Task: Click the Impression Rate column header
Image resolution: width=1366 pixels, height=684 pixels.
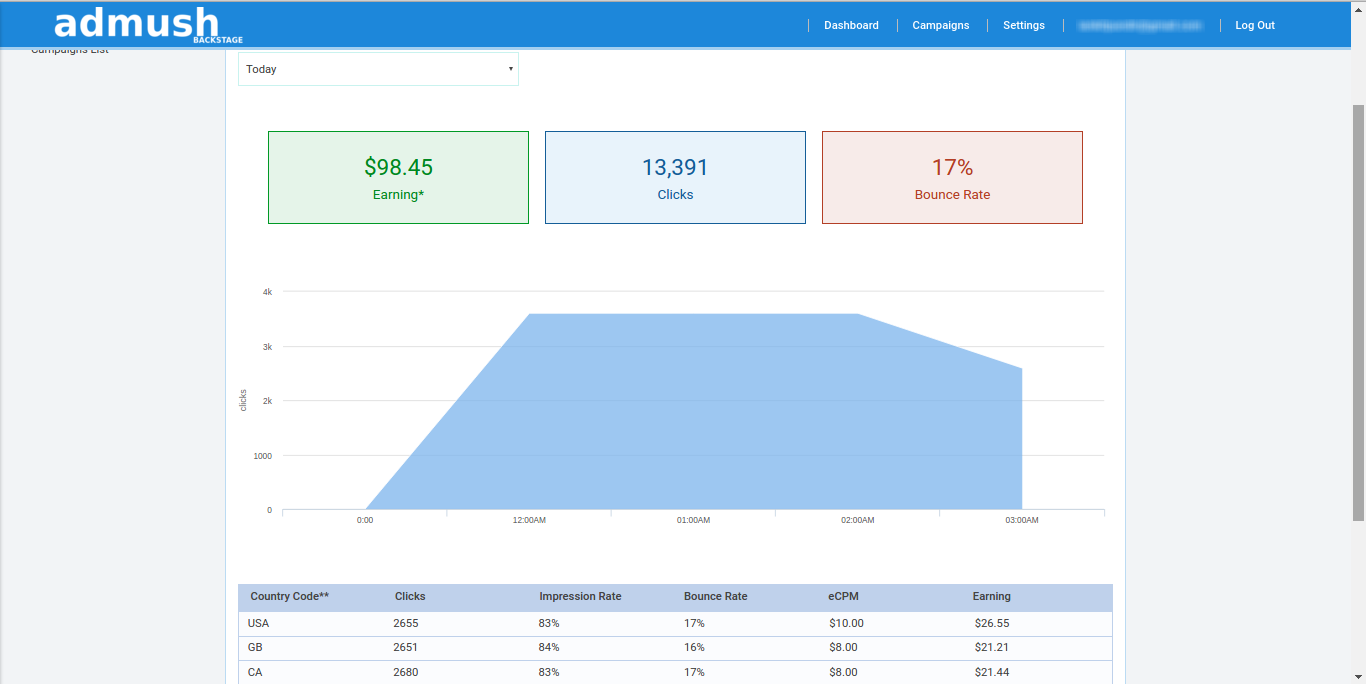Action: click(x=580, y=596)
